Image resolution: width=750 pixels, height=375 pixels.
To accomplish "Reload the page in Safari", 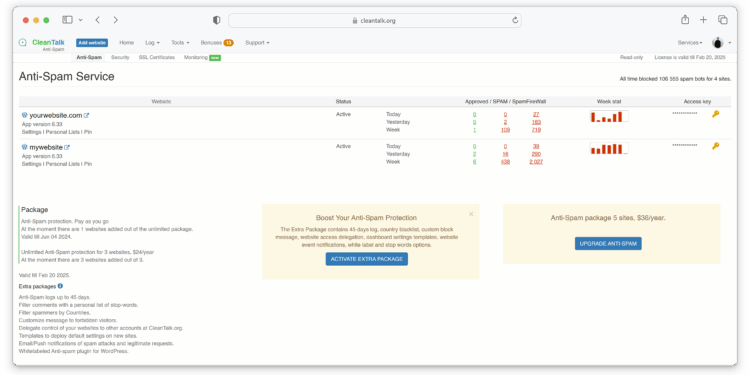I will pos(515,20).
